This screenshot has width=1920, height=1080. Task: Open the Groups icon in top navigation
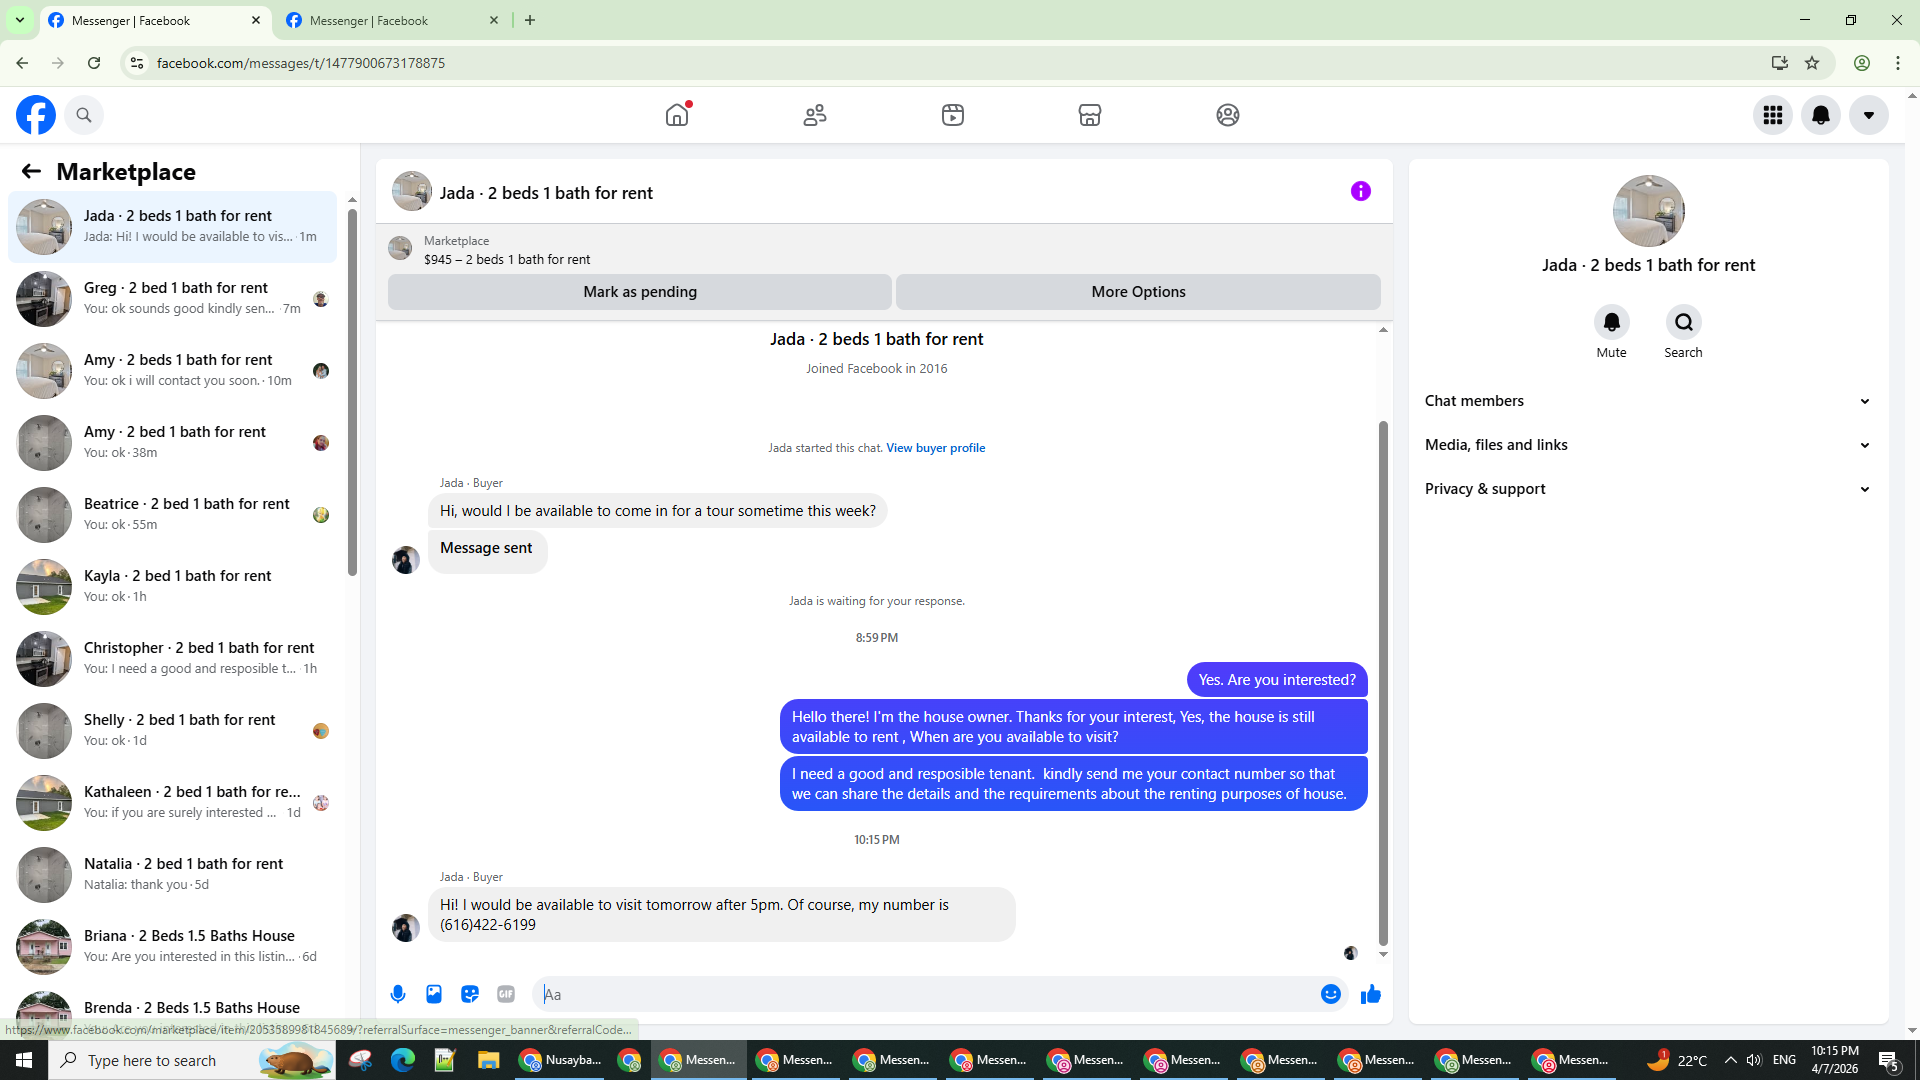point(1228,115)
